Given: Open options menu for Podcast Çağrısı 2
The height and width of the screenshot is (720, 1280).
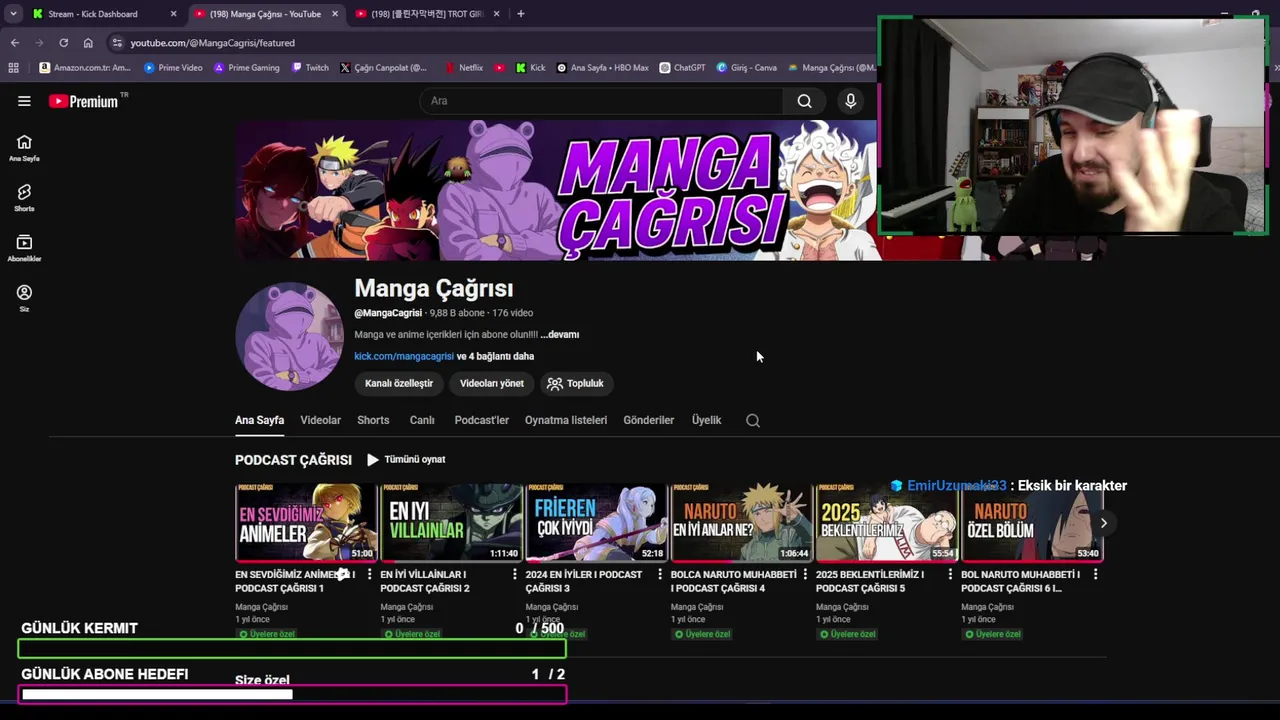Looking at the screenshot, I should point(515,575).
